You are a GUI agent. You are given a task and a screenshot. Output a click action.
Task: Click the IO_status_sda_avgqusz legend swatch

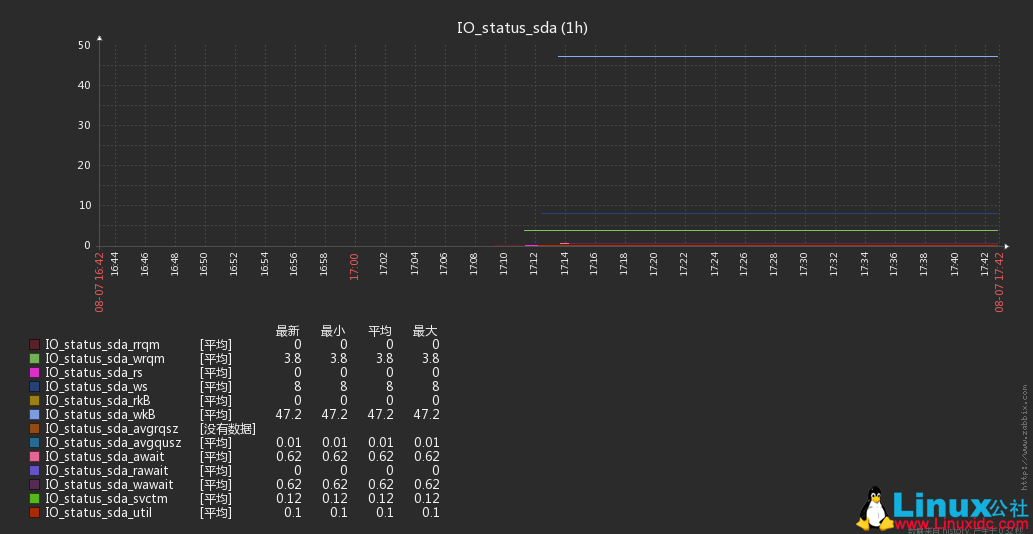pyautogui.click(x=34, y=442)
